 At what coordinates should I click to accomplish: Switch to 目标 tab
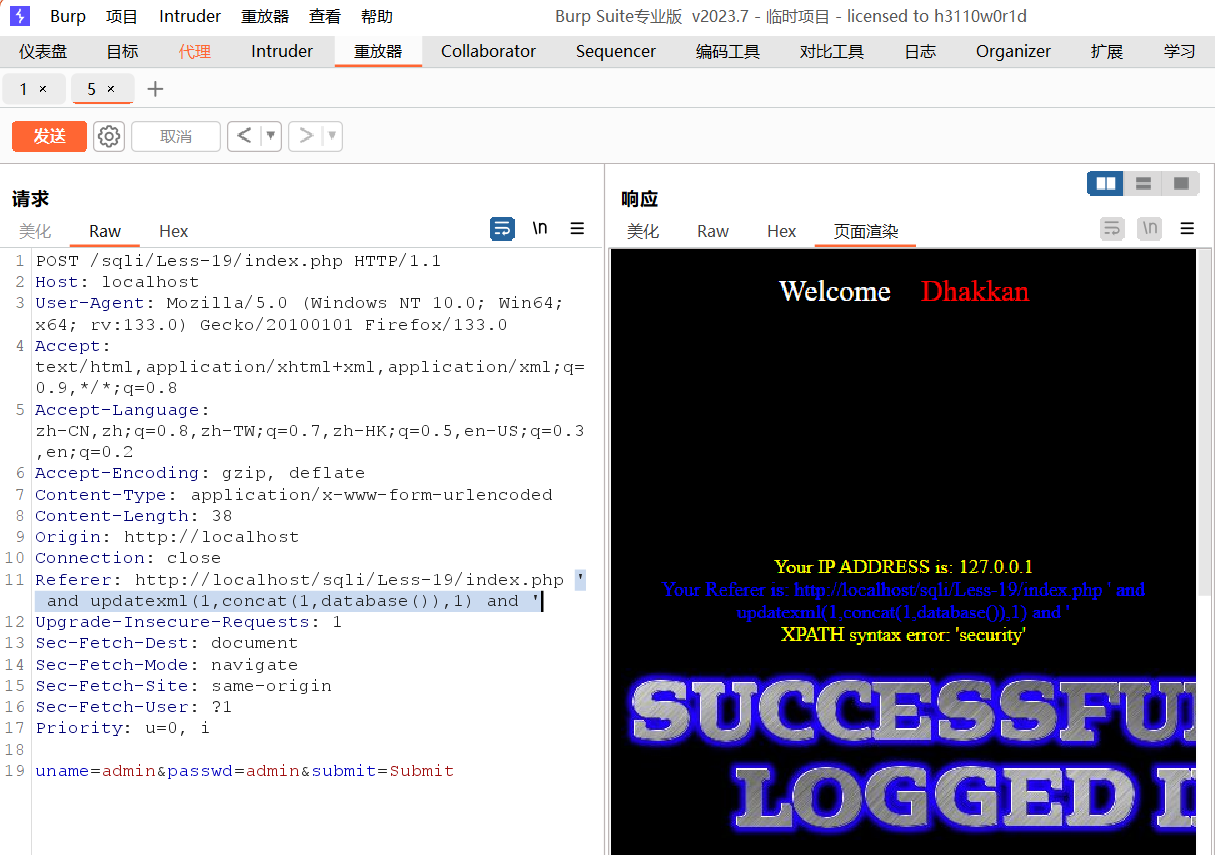(122, 51)
